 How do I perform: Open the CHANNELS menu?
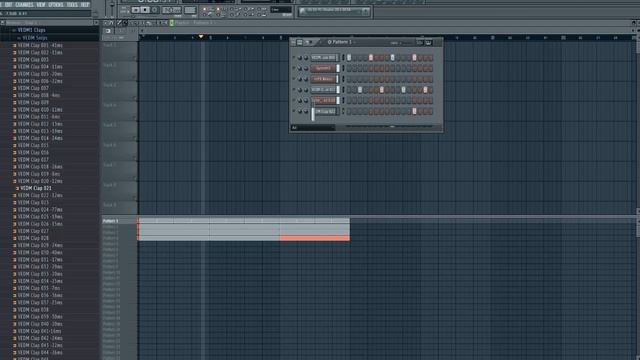[24, 5]
